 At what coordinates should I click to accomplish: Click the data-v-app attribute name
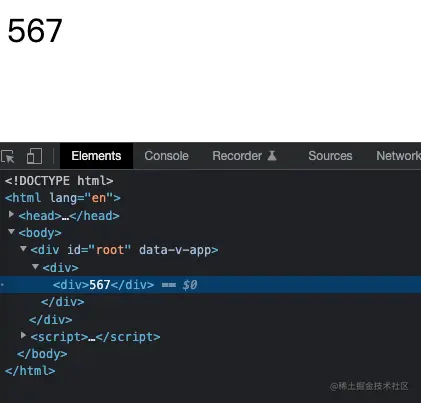pyautogui.click(x=175, y=250)
